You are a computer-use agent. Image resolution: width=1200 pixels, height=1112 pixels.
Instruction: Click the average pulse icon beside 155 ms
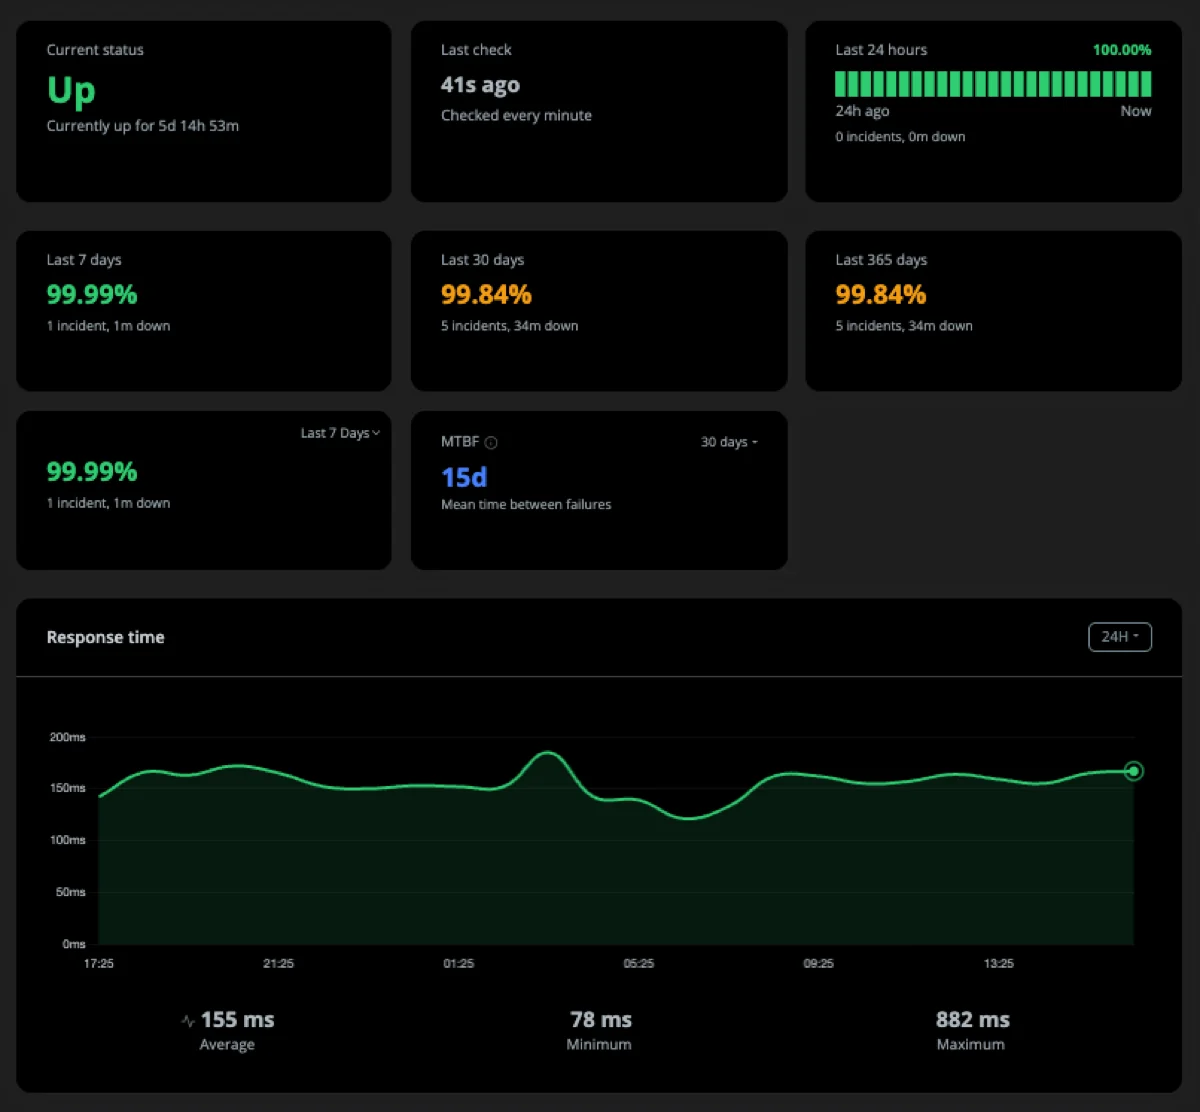point(188,1021)
